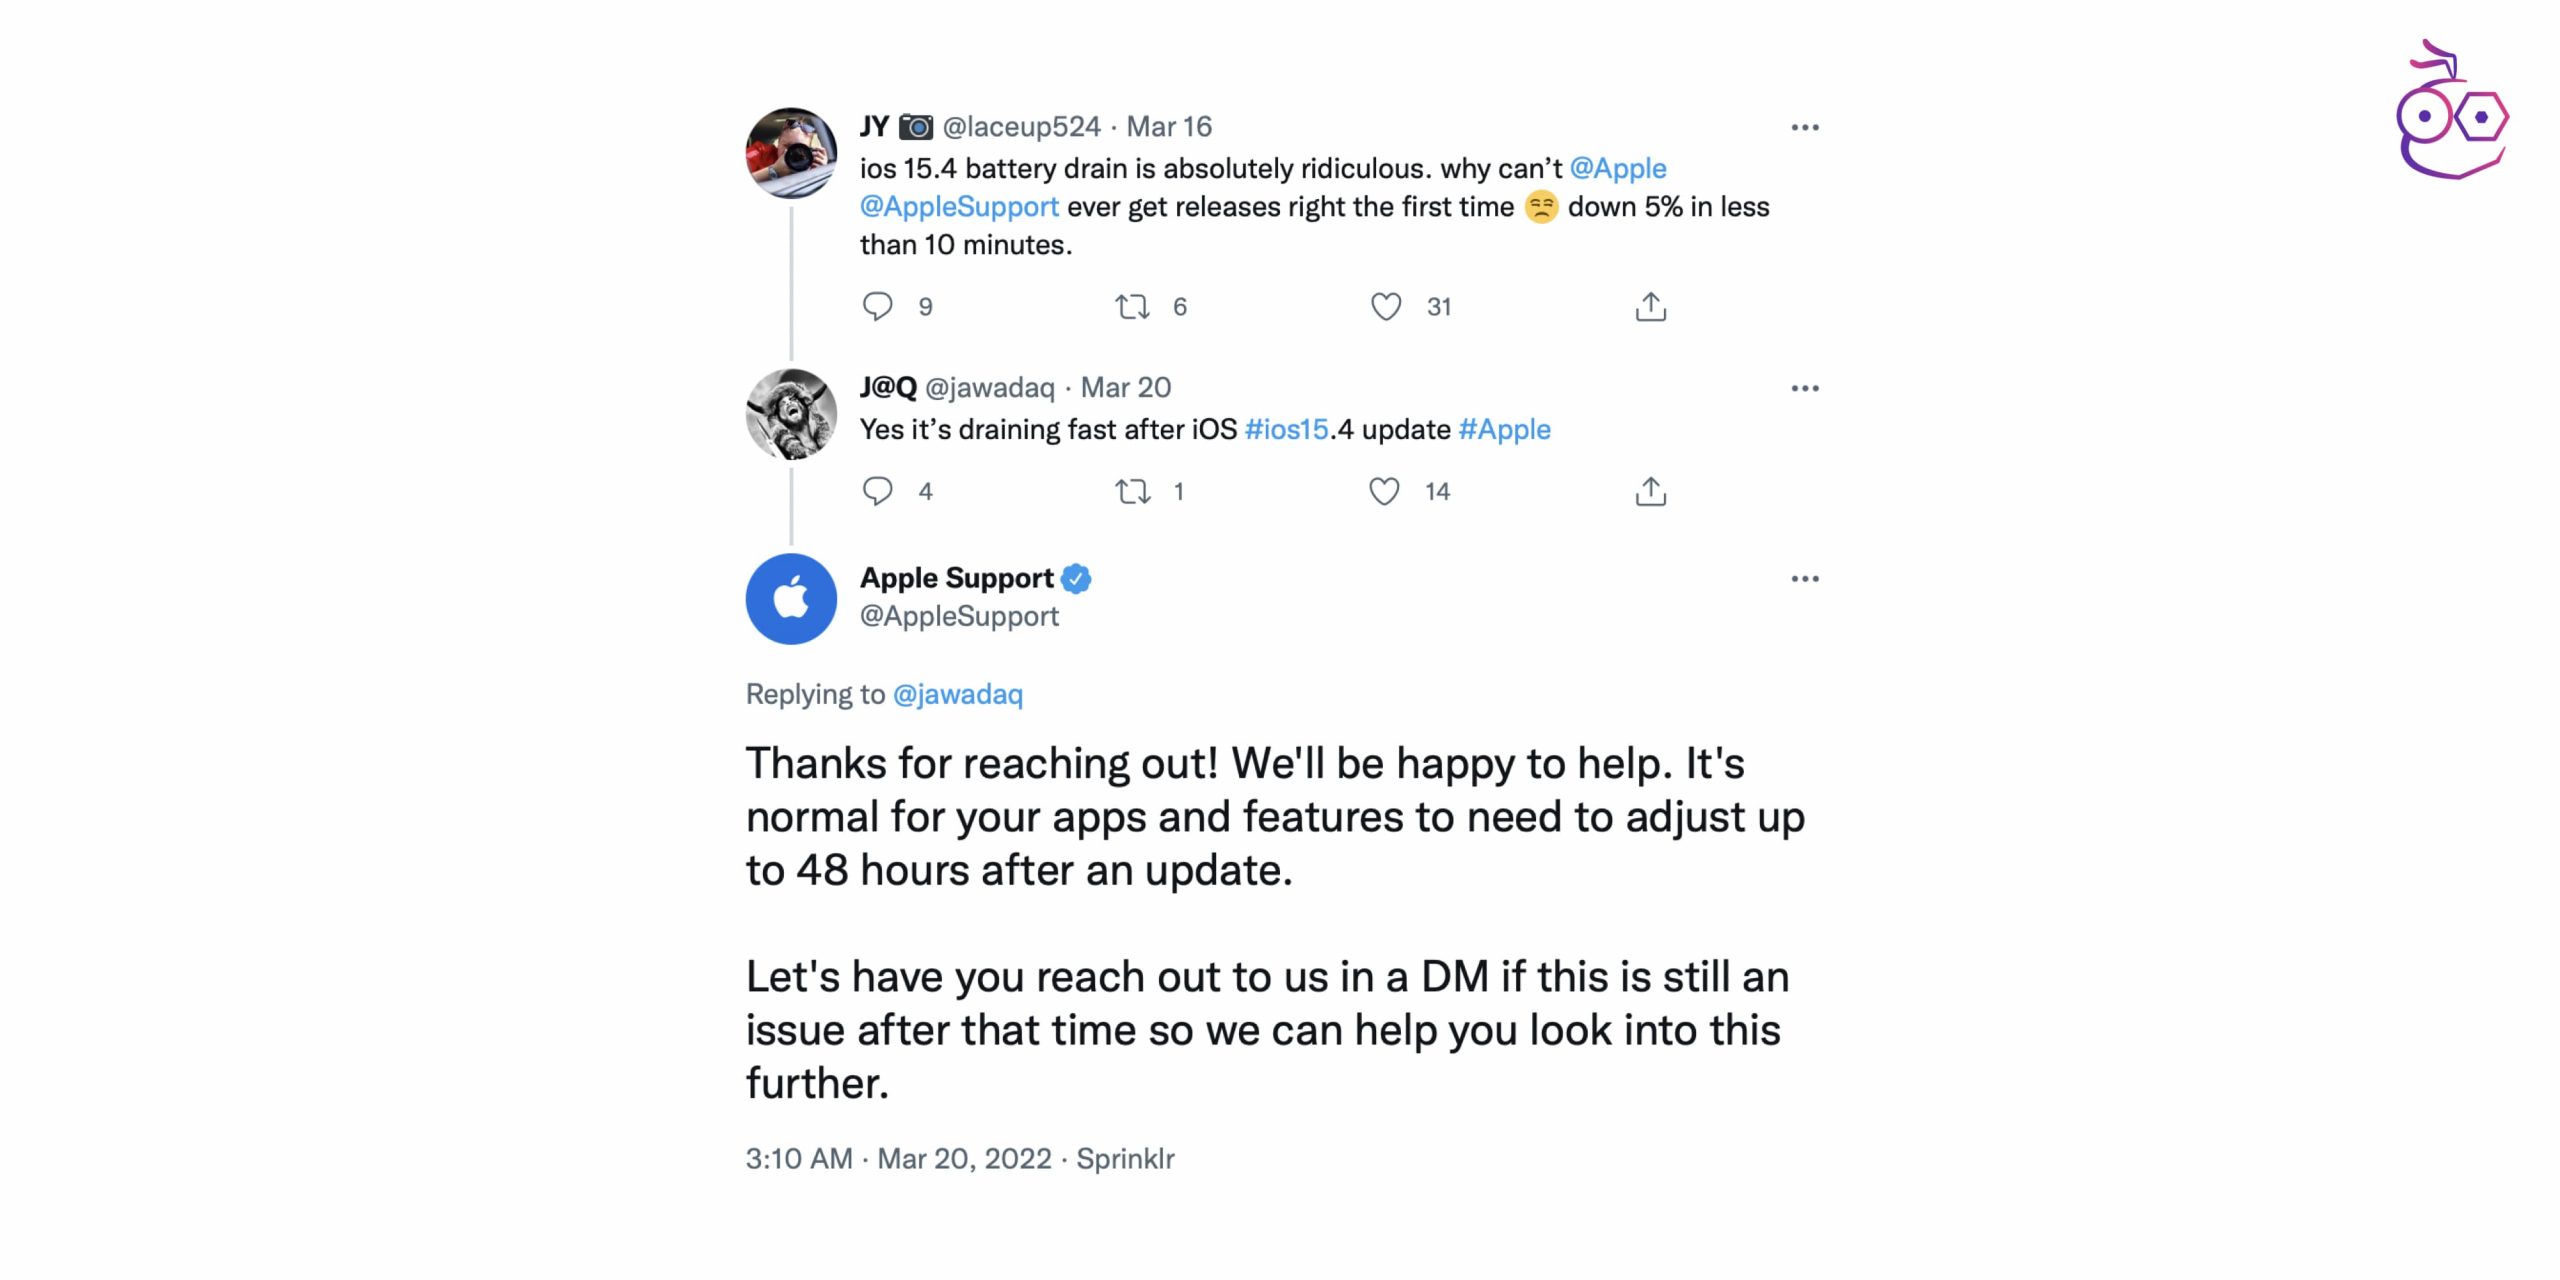Open the Sprinklr source label
This screenshot has height=1280, width=2560.
(x=1125, y=1158)
